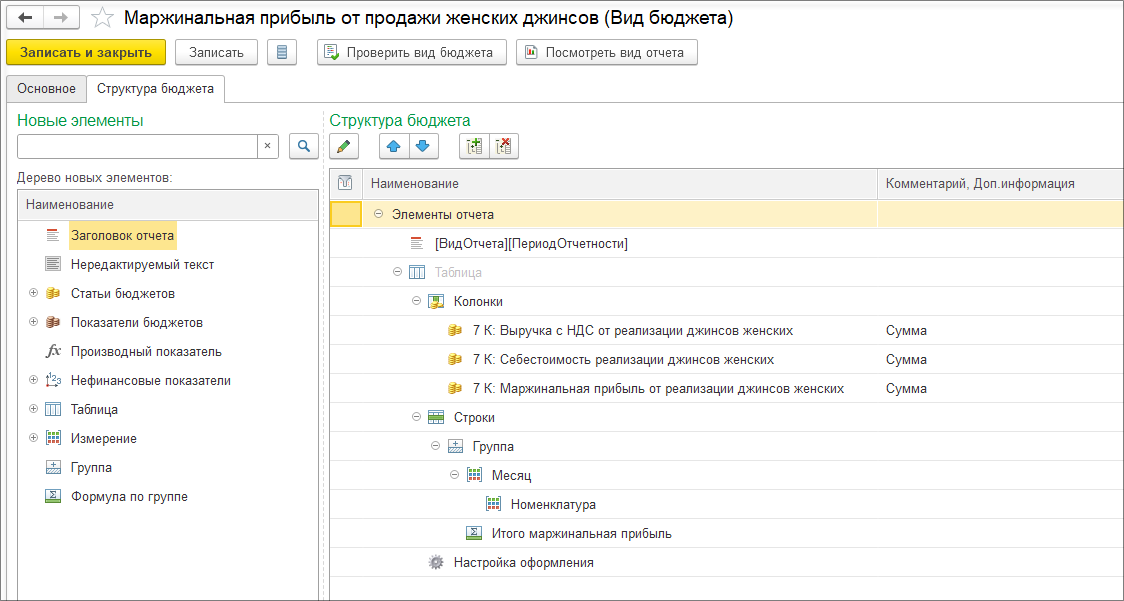
Task: Click the magnifier search button for new elements
Action: [304, 146]
